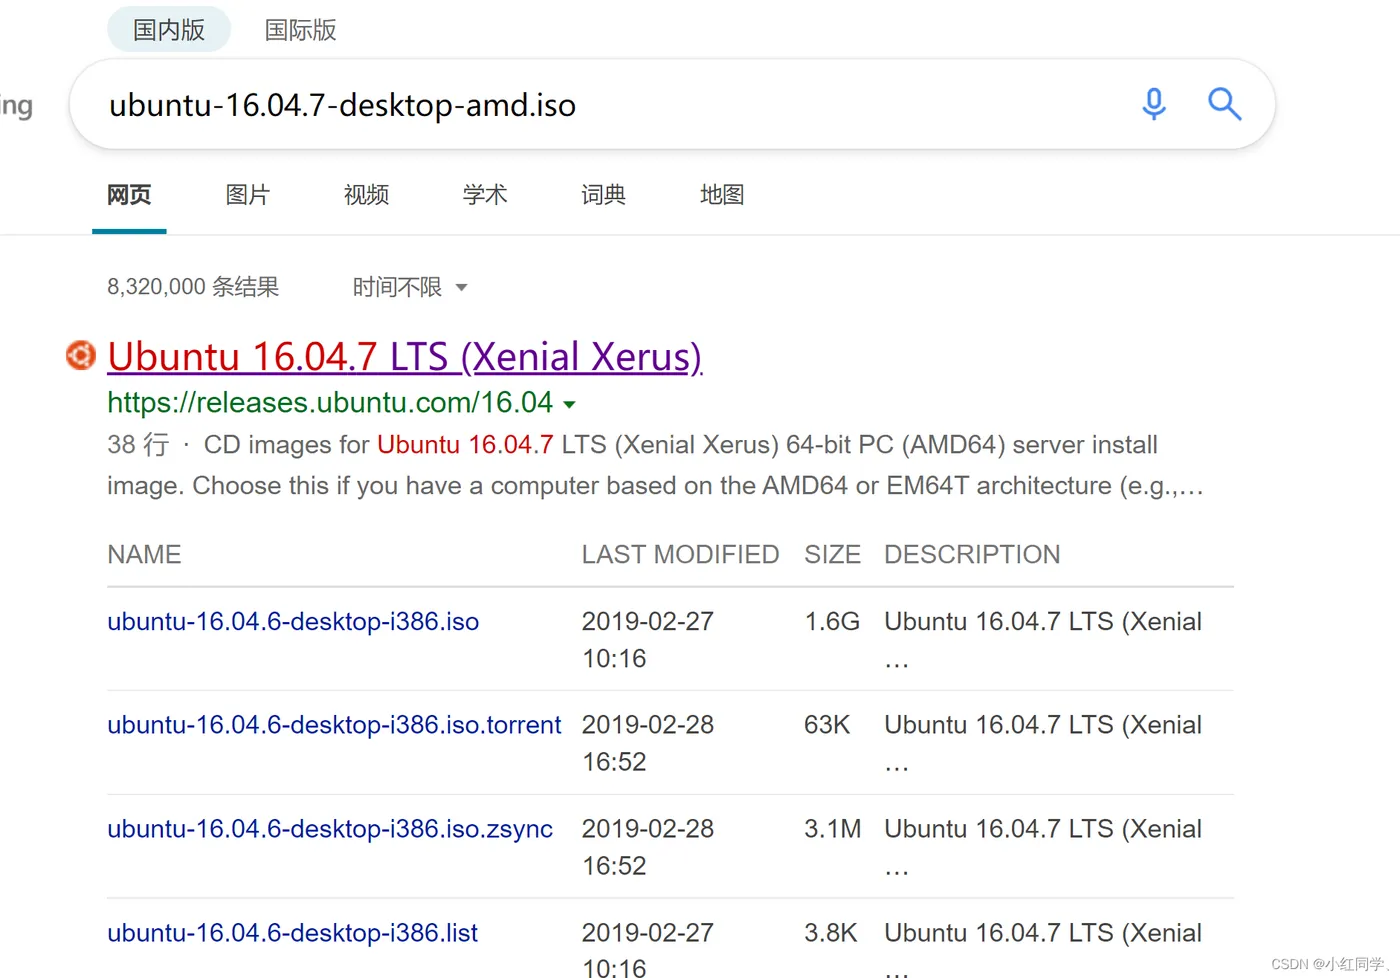Open the ubuntu-16.04.6-desktop-i386.list link
Viewport: 1400px width, 978px height.
(x=292, y=933)
